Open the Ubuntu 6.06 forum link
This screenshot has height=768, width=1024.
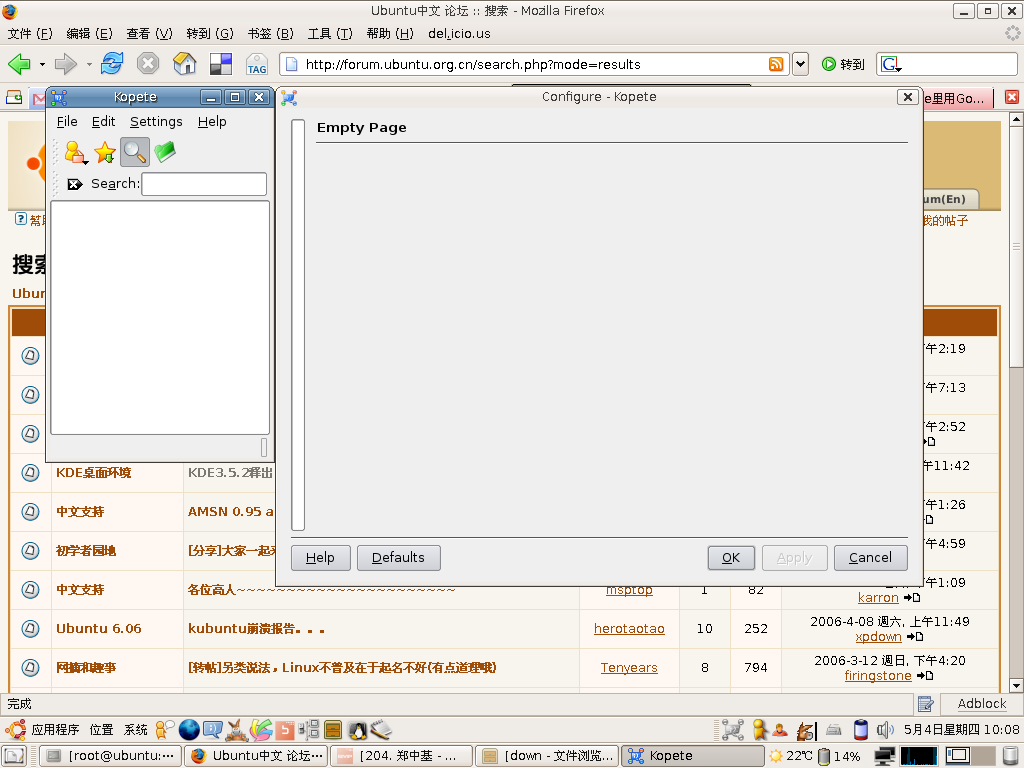tap(99, 629)
